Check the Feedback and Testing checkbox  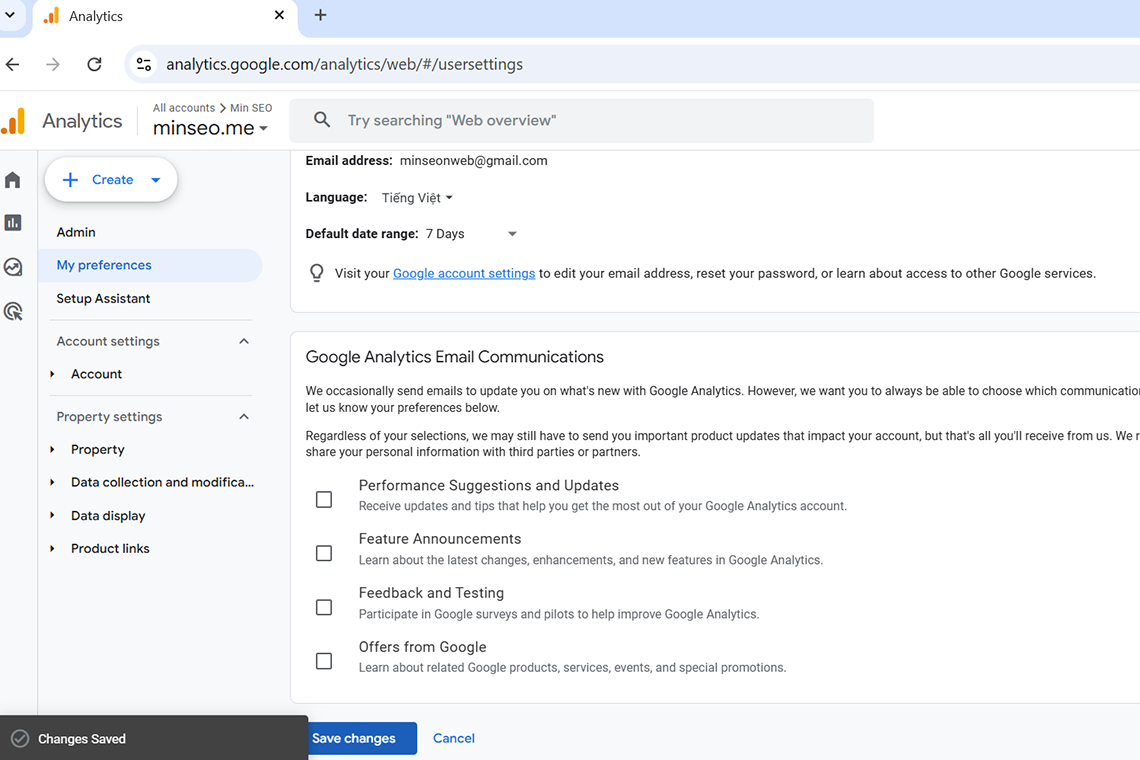(x=324, y=607)
